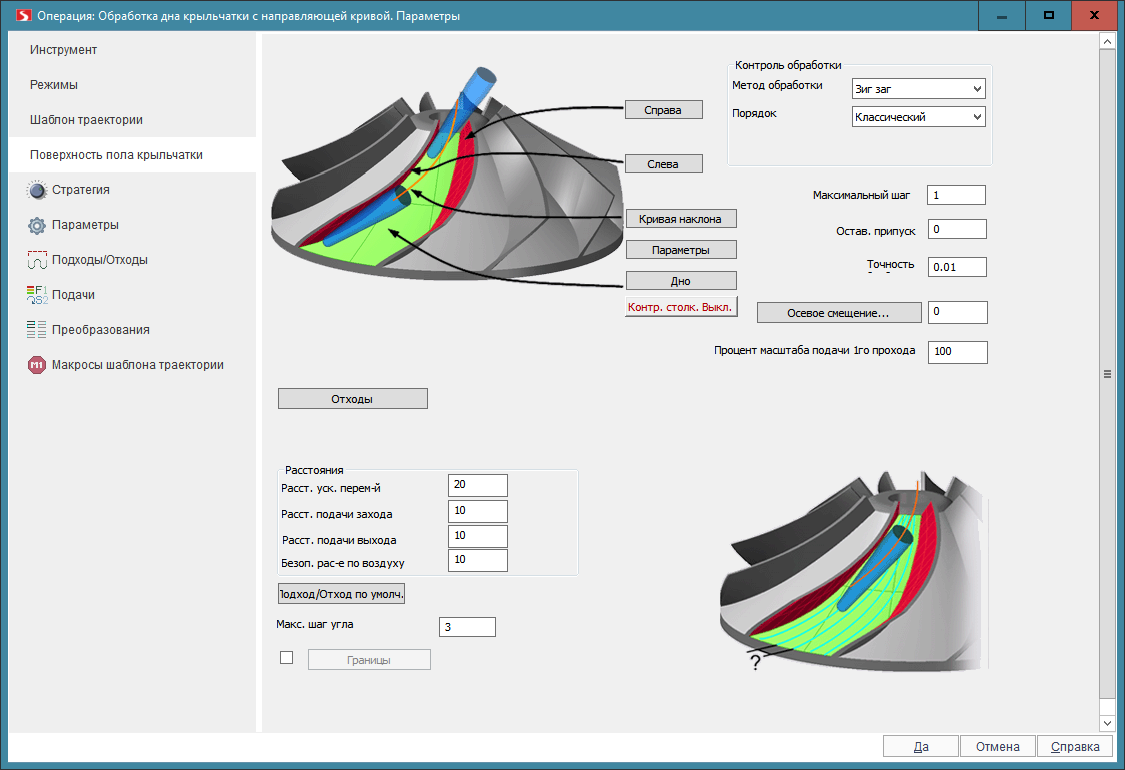1125x770 pixels.
Task: Click the Контр. столк. Выкл. button
Action: tap(681, 307)
